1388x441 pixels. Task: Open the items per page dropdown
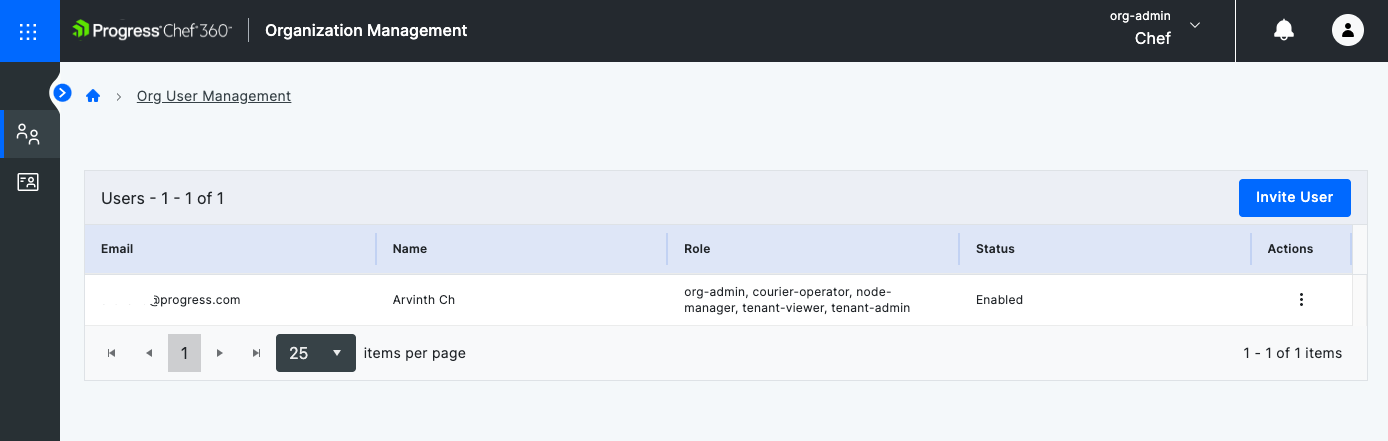point(315,353)
